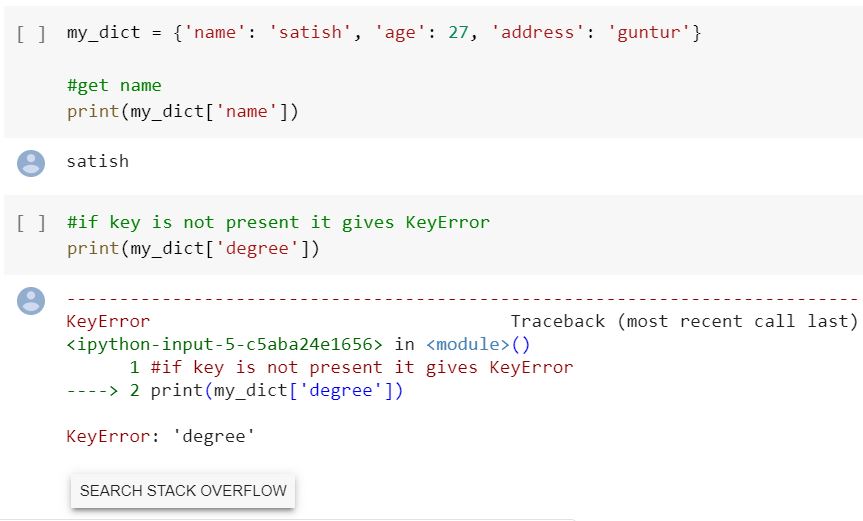Run the my_dict definition cell

coord(31,33)
